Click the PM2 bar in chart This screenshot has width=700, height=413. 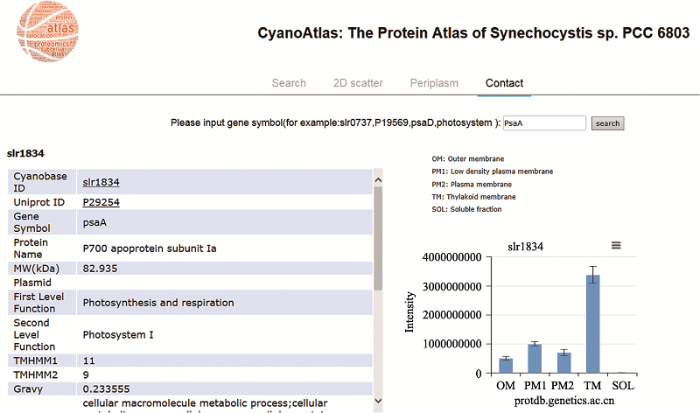click(x=564, y=361)
